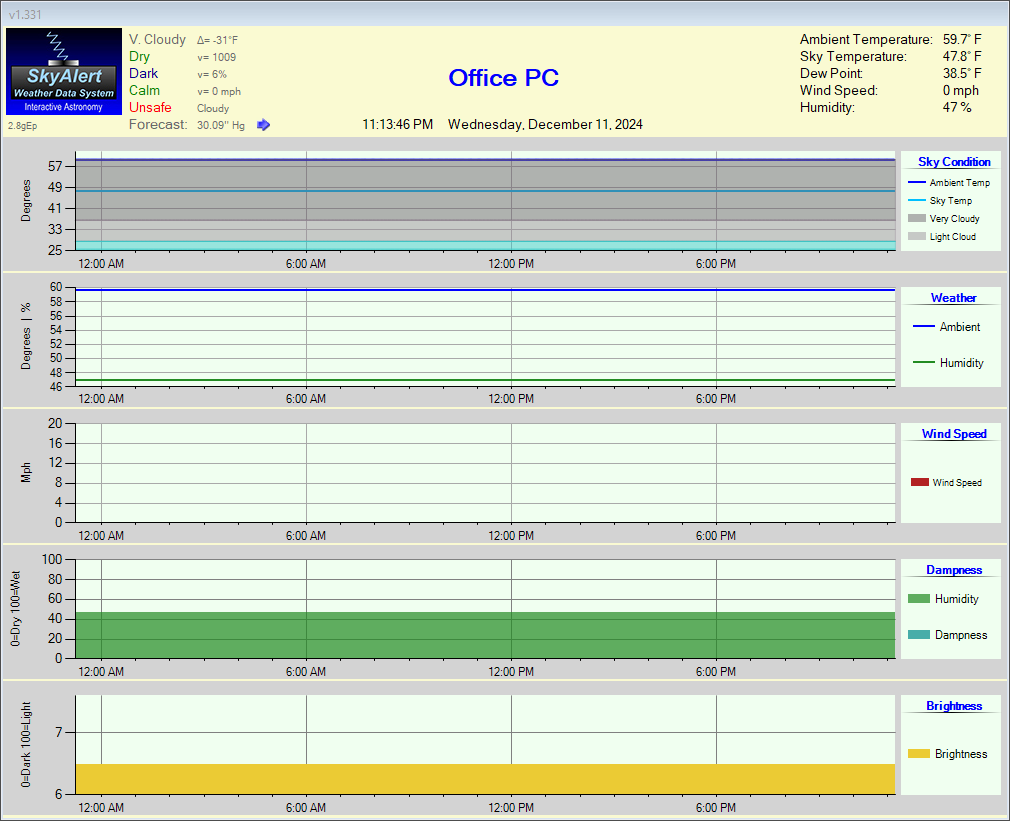Viewport: 1010px width, 821px height.
Task: Click the red Wind Speed legend swatch
Action: tap(919, 483)
